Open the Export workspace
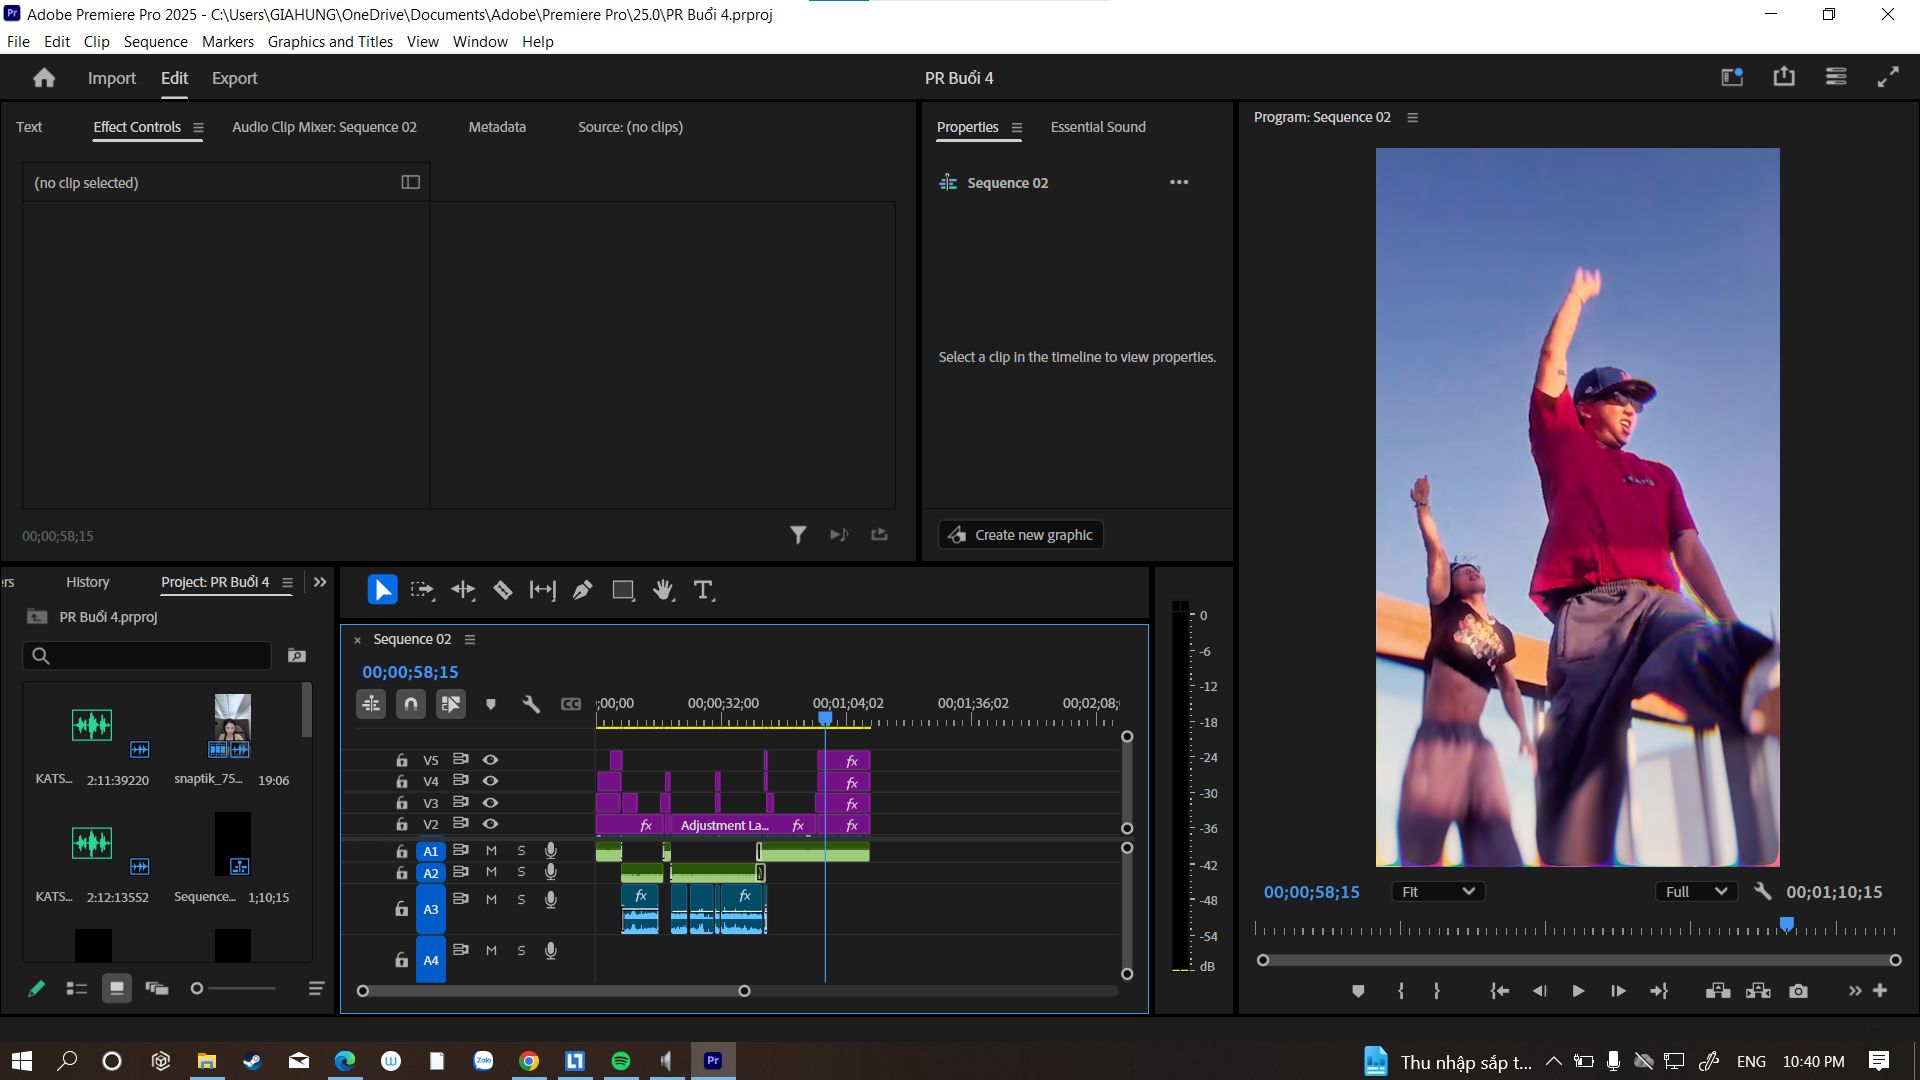 click(234, 78)
